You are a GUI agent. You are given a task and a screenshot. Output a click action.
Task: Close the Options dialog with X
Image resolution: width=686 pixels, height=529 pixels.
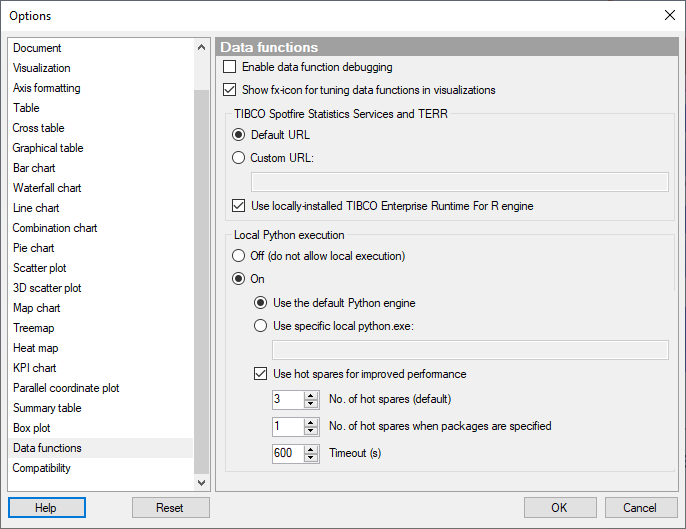(669, 15)
